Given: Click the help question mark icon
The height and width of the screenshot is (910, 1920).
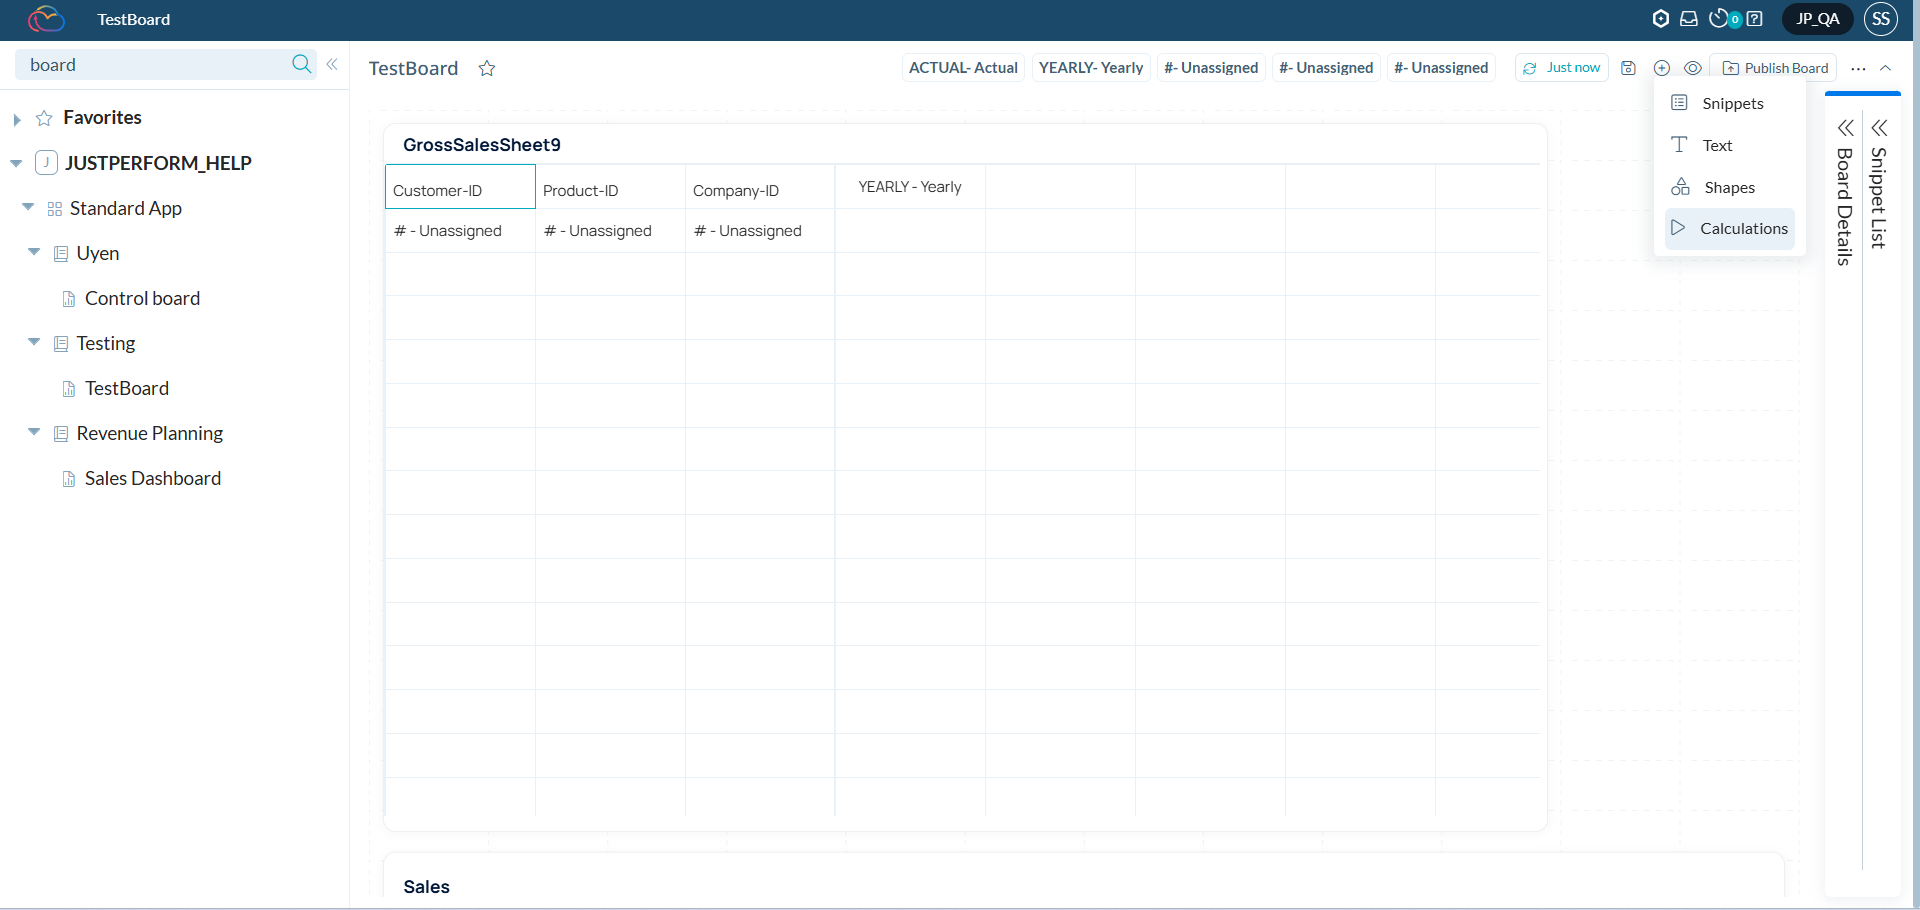Looking at the screenshot, I should click(1755, 19).
